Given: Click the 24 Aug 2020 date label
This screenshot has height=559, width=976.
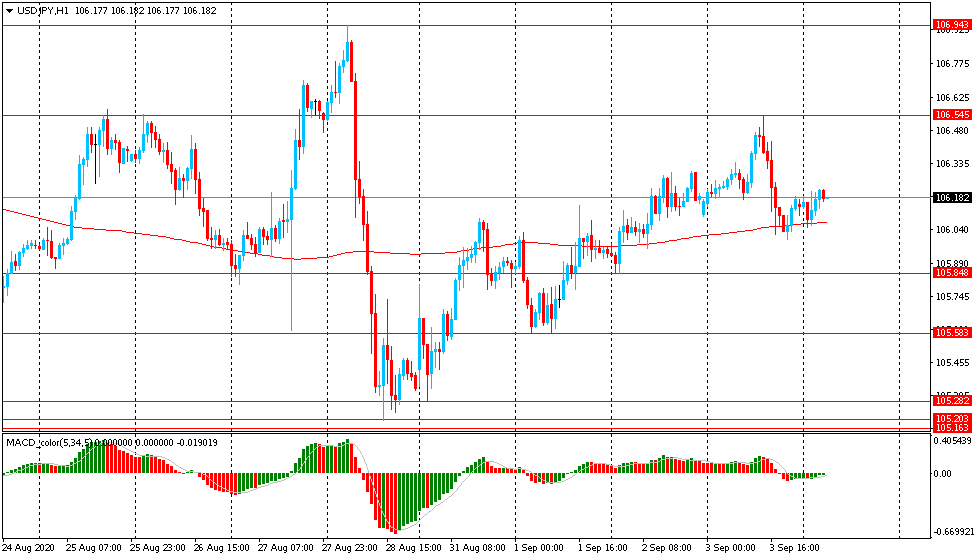Looking at the screenshot, I should [x=28, y=548].
